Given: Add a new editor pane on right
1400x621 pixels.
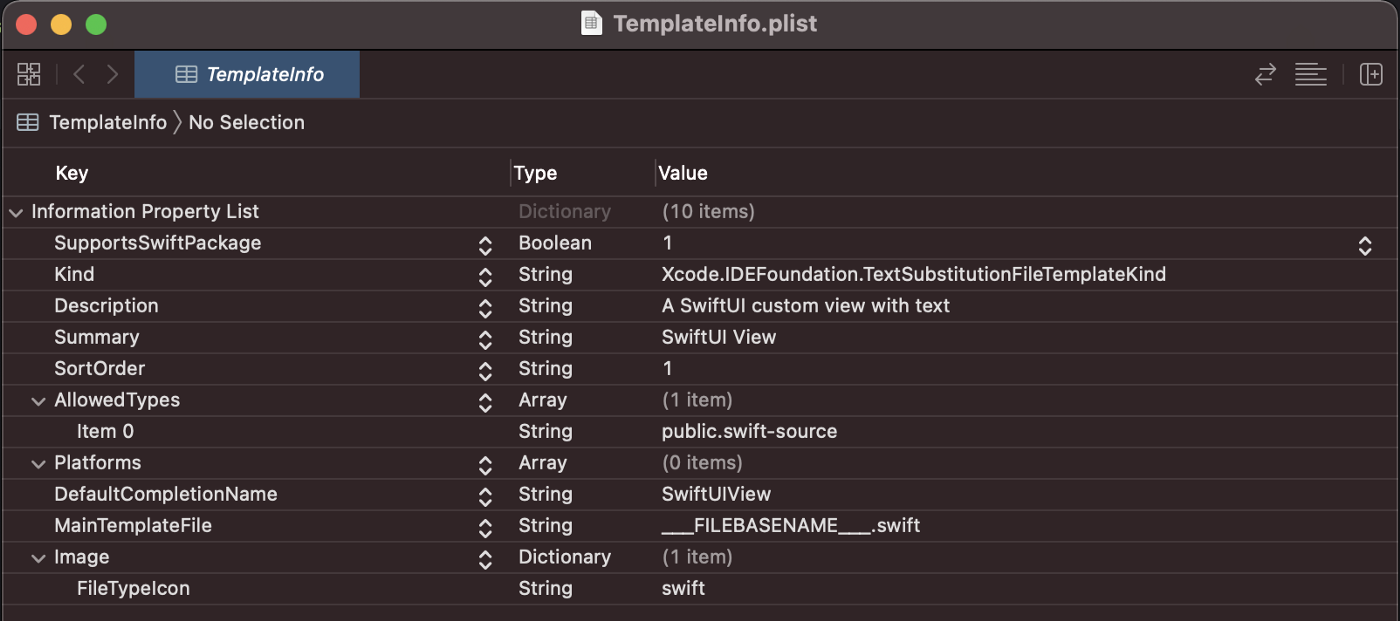Looking at the screenshot, I should pyautogui.click(x=1371, y=74).
